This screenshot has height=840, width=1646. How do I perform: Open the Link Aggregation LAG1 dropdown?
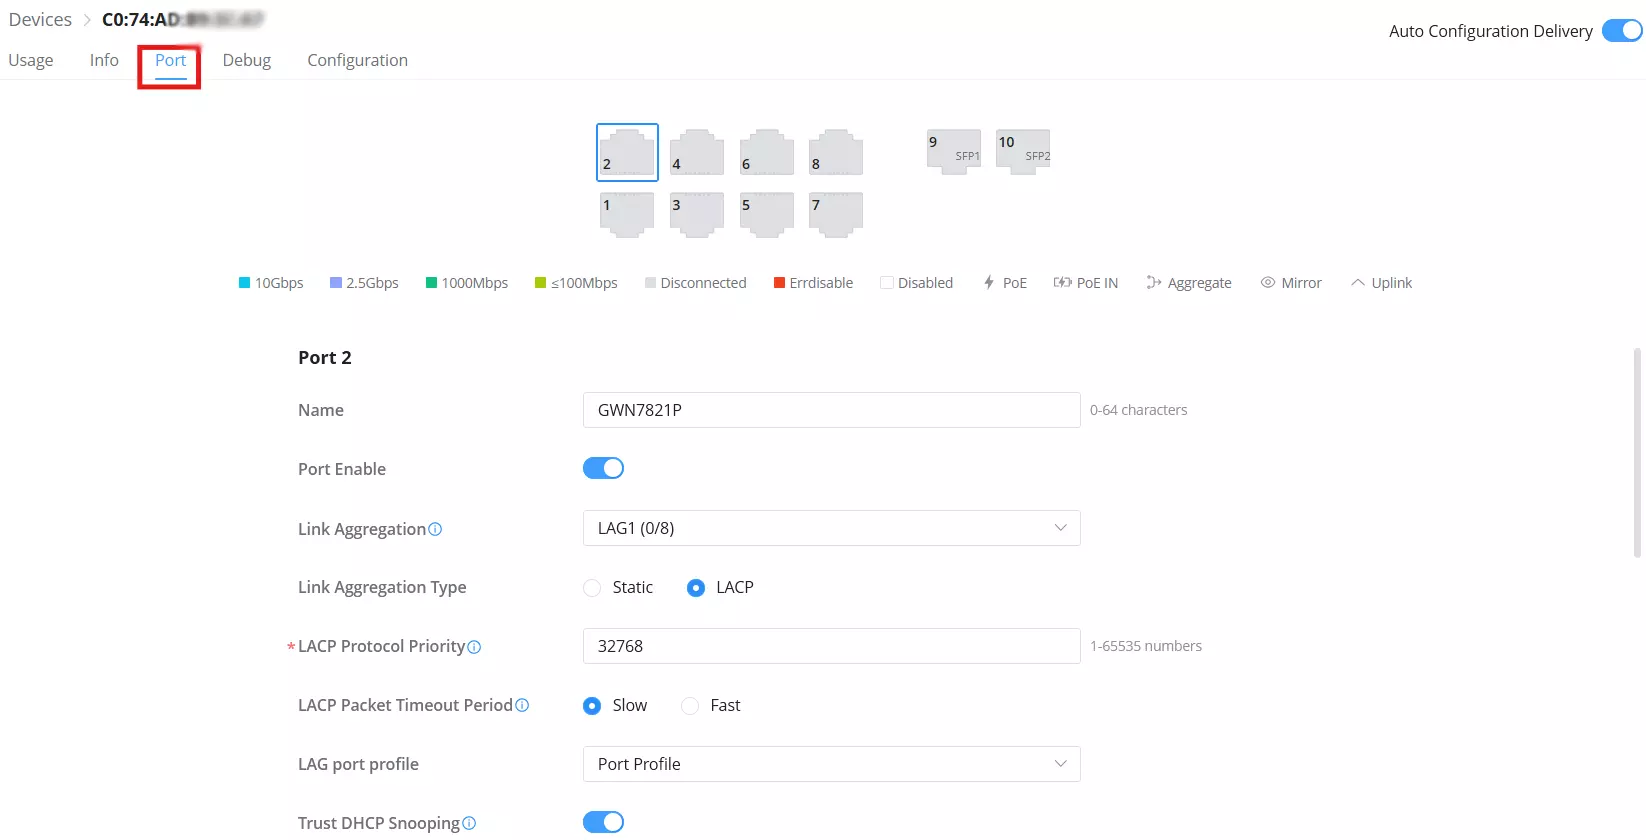point(831,528)
